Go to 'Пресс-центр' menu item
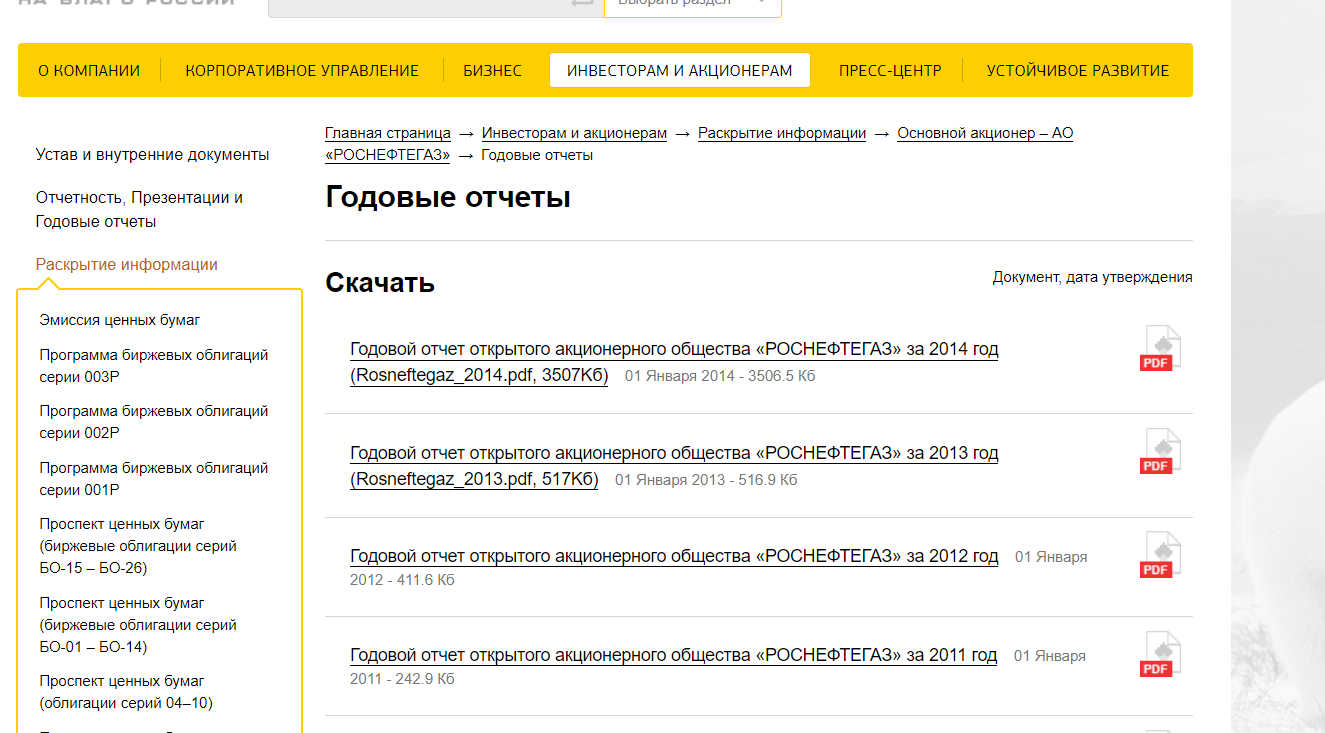The image size is (1325, 733). (x=889, y=71)
